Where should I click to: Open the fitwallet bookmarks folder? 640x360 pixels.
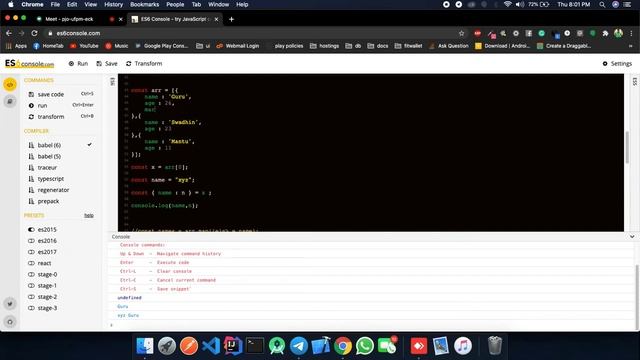[x=408, y=46]
